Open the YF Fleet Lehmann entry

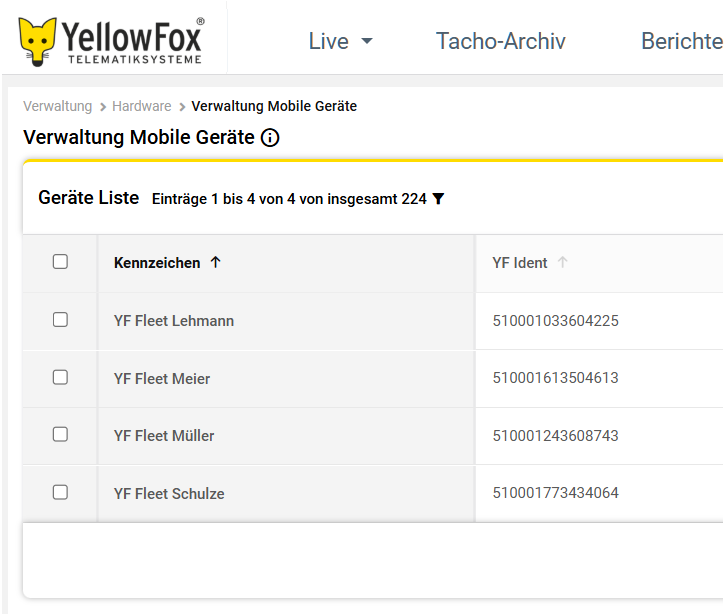pos(174,321)
